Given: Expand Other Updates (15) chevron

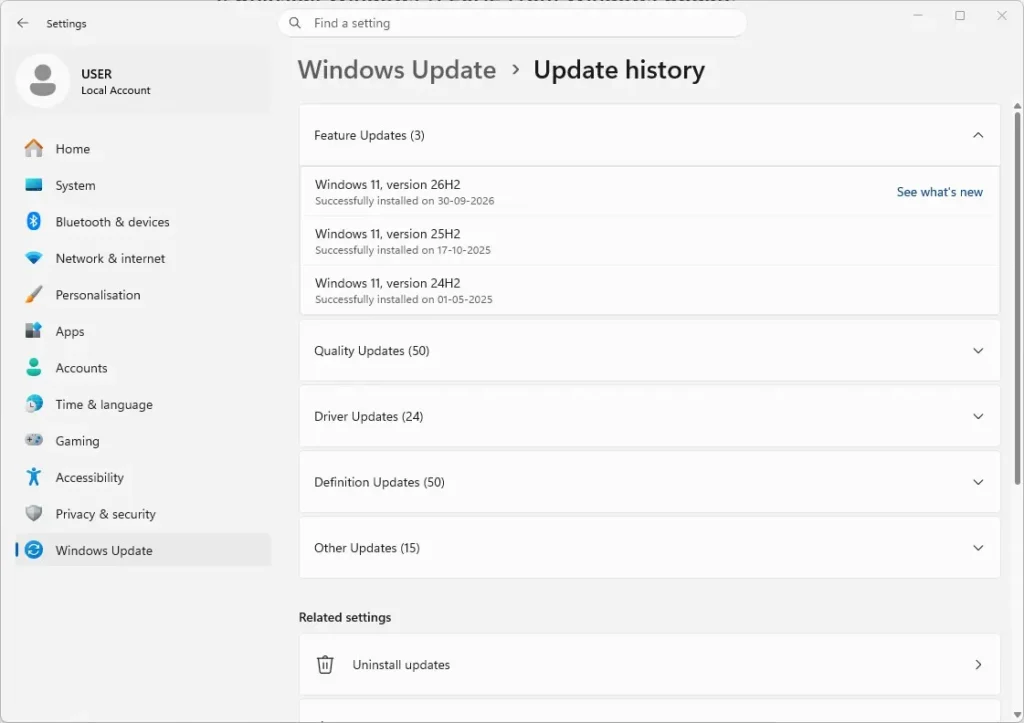Looking at the screenshot, I should [x=978, y=548].
